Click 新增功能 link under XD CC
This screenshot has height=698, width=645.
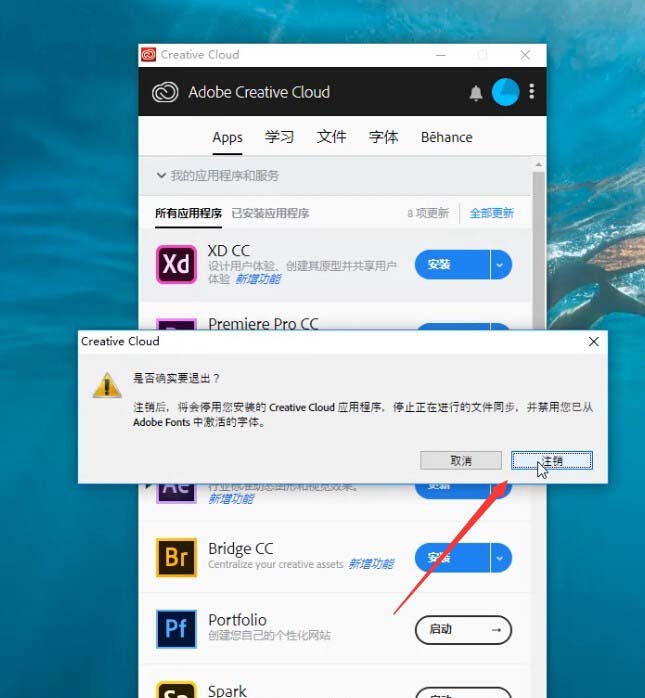258,279
